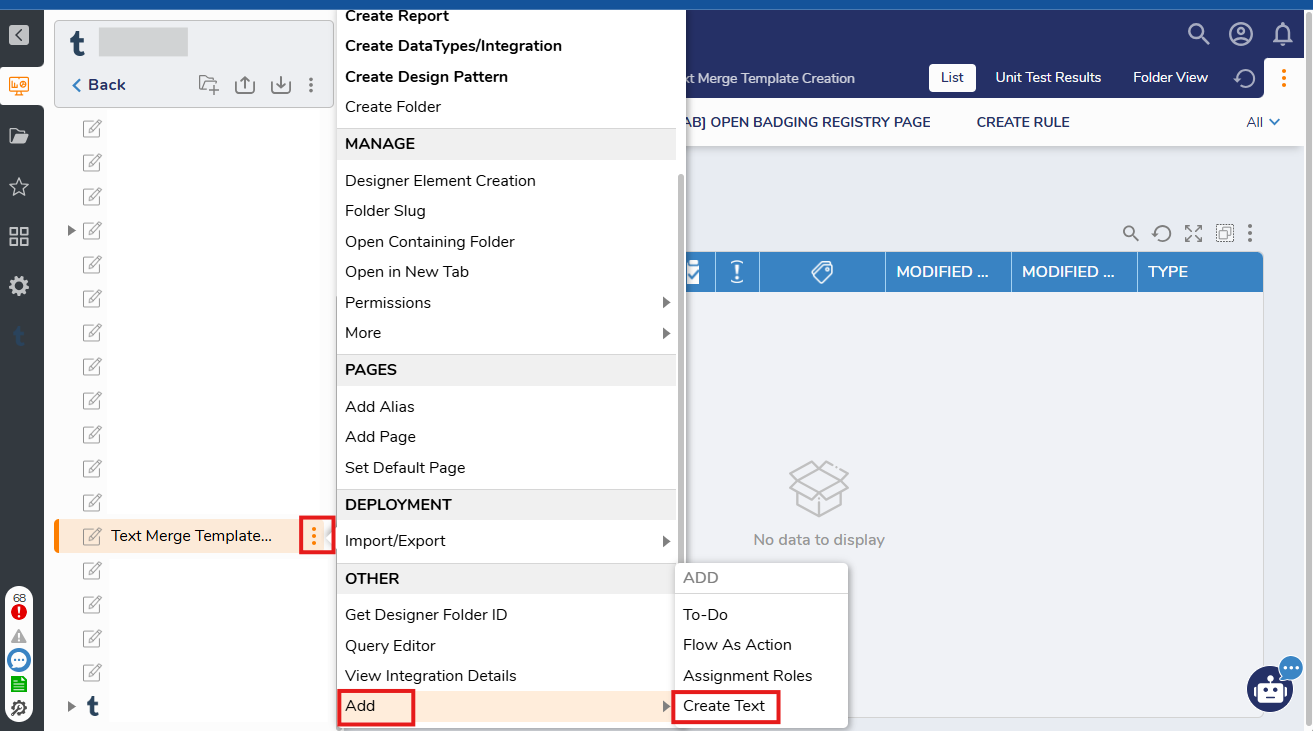Open the favorites star in left sidebar
This screenshot has width=1313, height=731.
click(x=19, y=187)
